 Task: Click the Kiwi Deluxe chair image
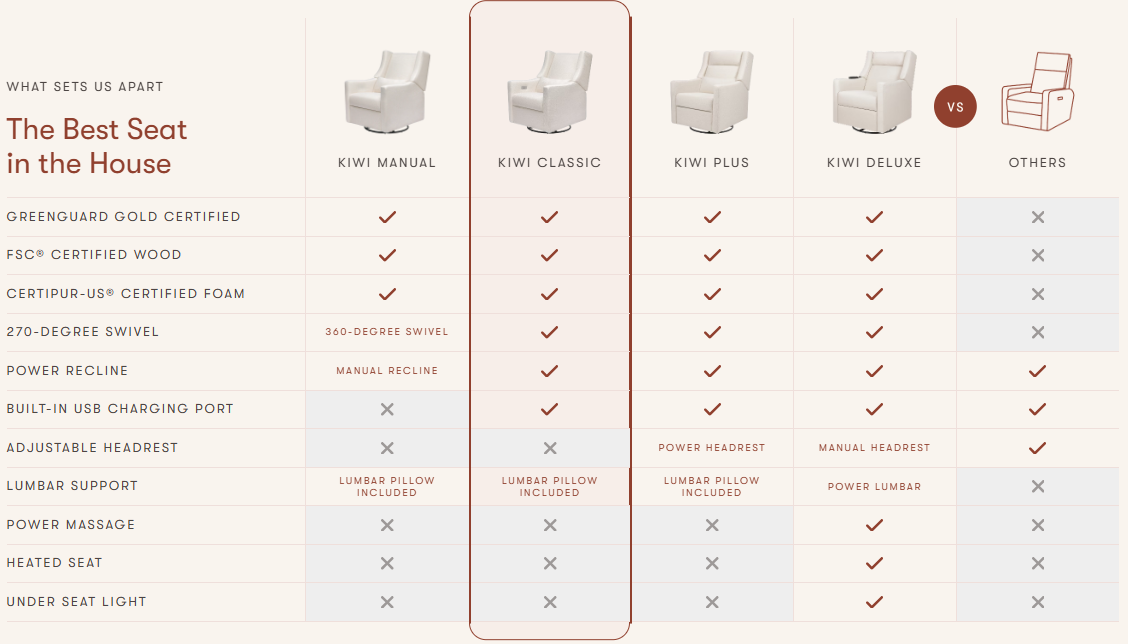click(874, 92)
